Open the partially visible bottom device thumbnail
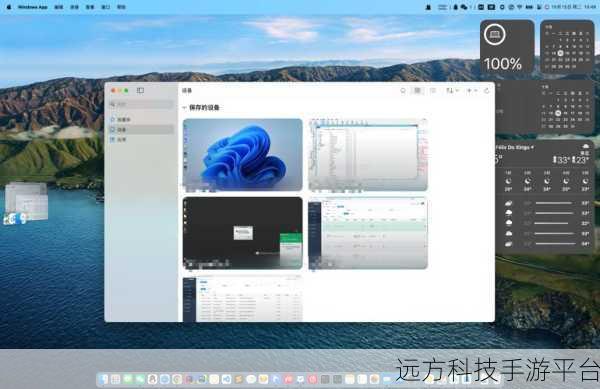600x389 pixels. coord(243,298)
